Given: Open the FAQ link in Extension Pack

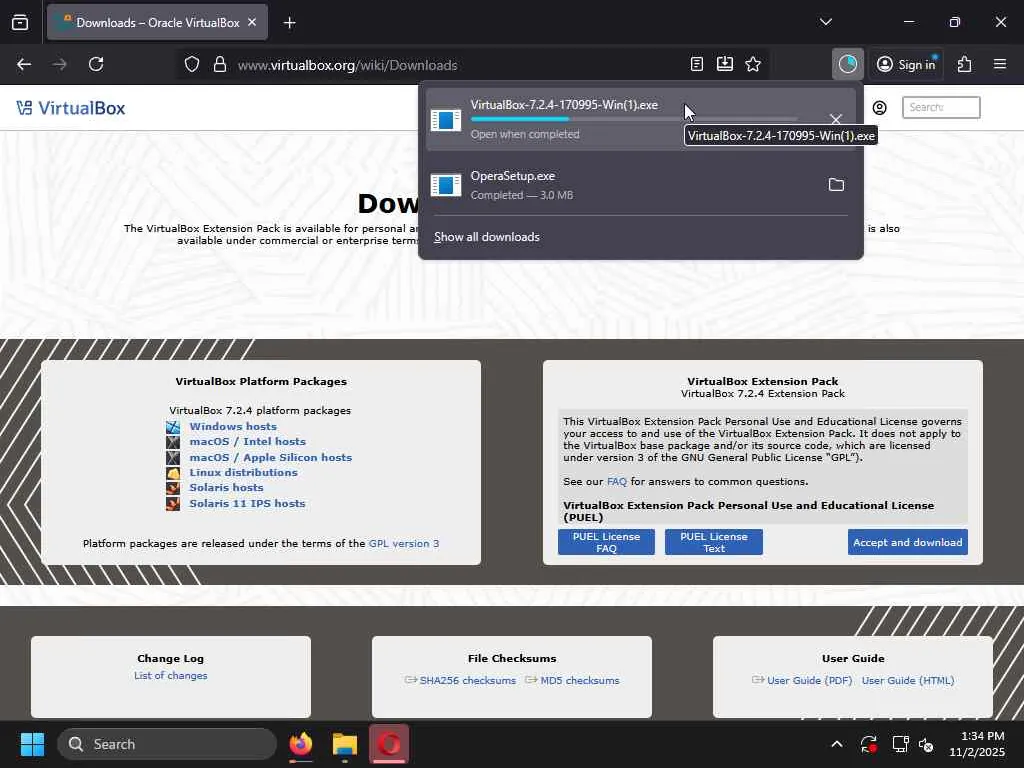Looking at the screenshot, I should 616,481.
